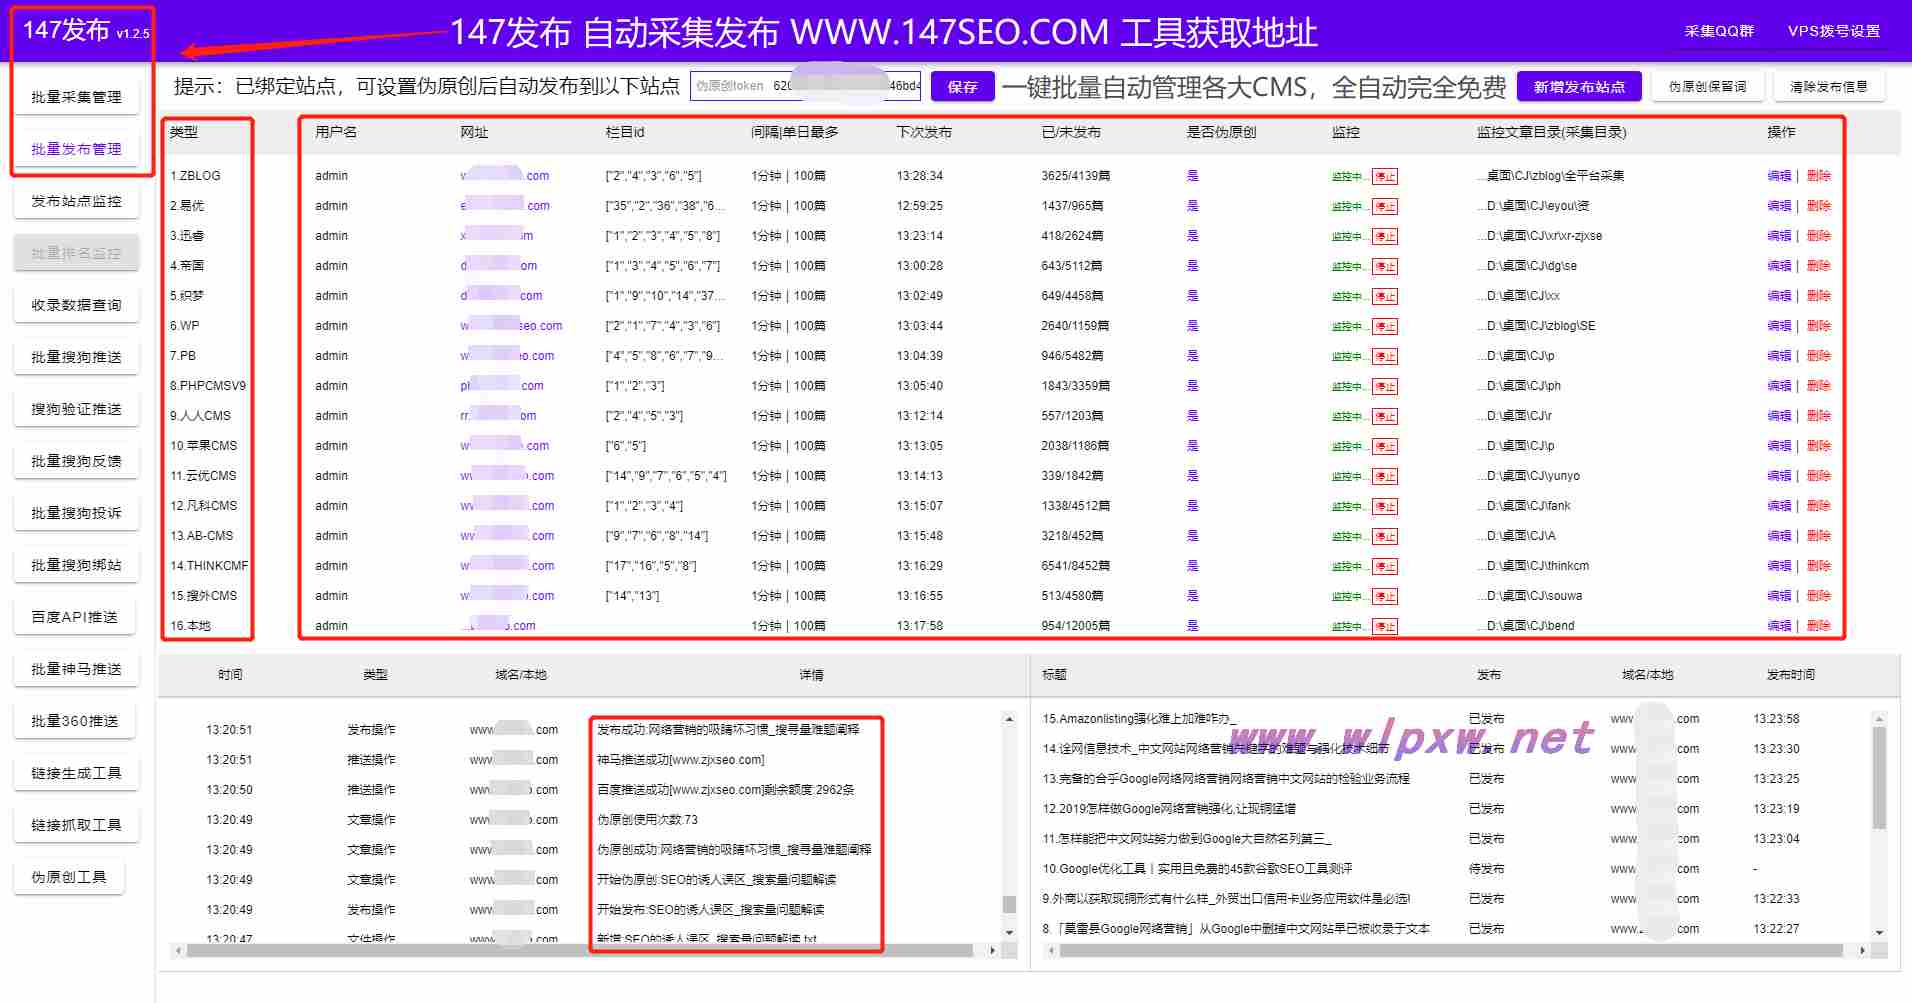
Task: Open 批量360推送 in the sidebar
Action: (76, 721)
